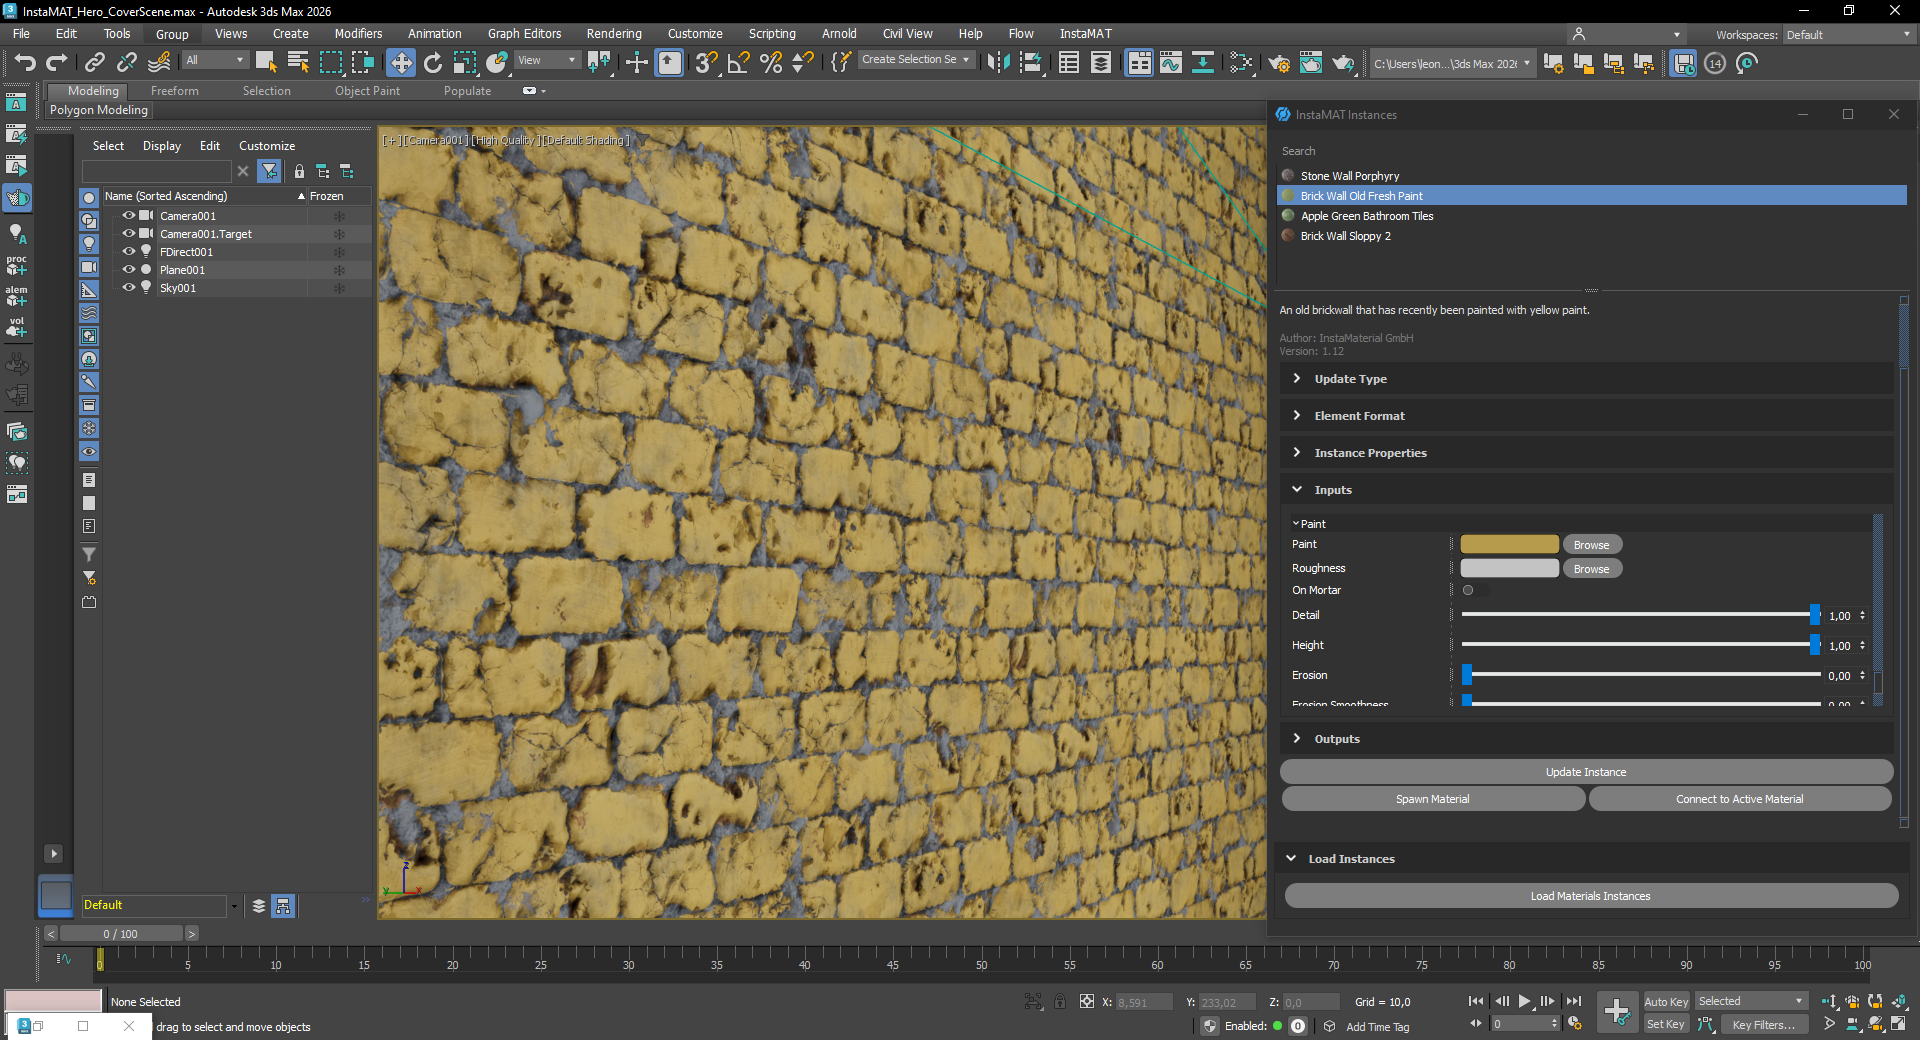This screenshot has width=1920, height=1040.
Task: Open the Graph Editors menu
Action: 524,34
